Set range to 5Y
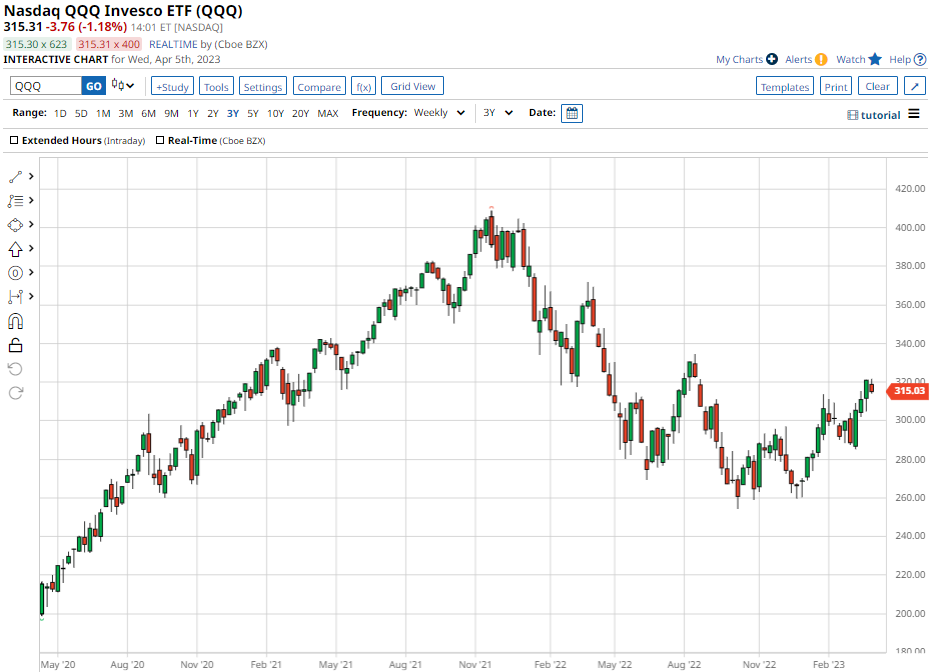This screenshot has width=938, height=672. click(x=252, y=113)
